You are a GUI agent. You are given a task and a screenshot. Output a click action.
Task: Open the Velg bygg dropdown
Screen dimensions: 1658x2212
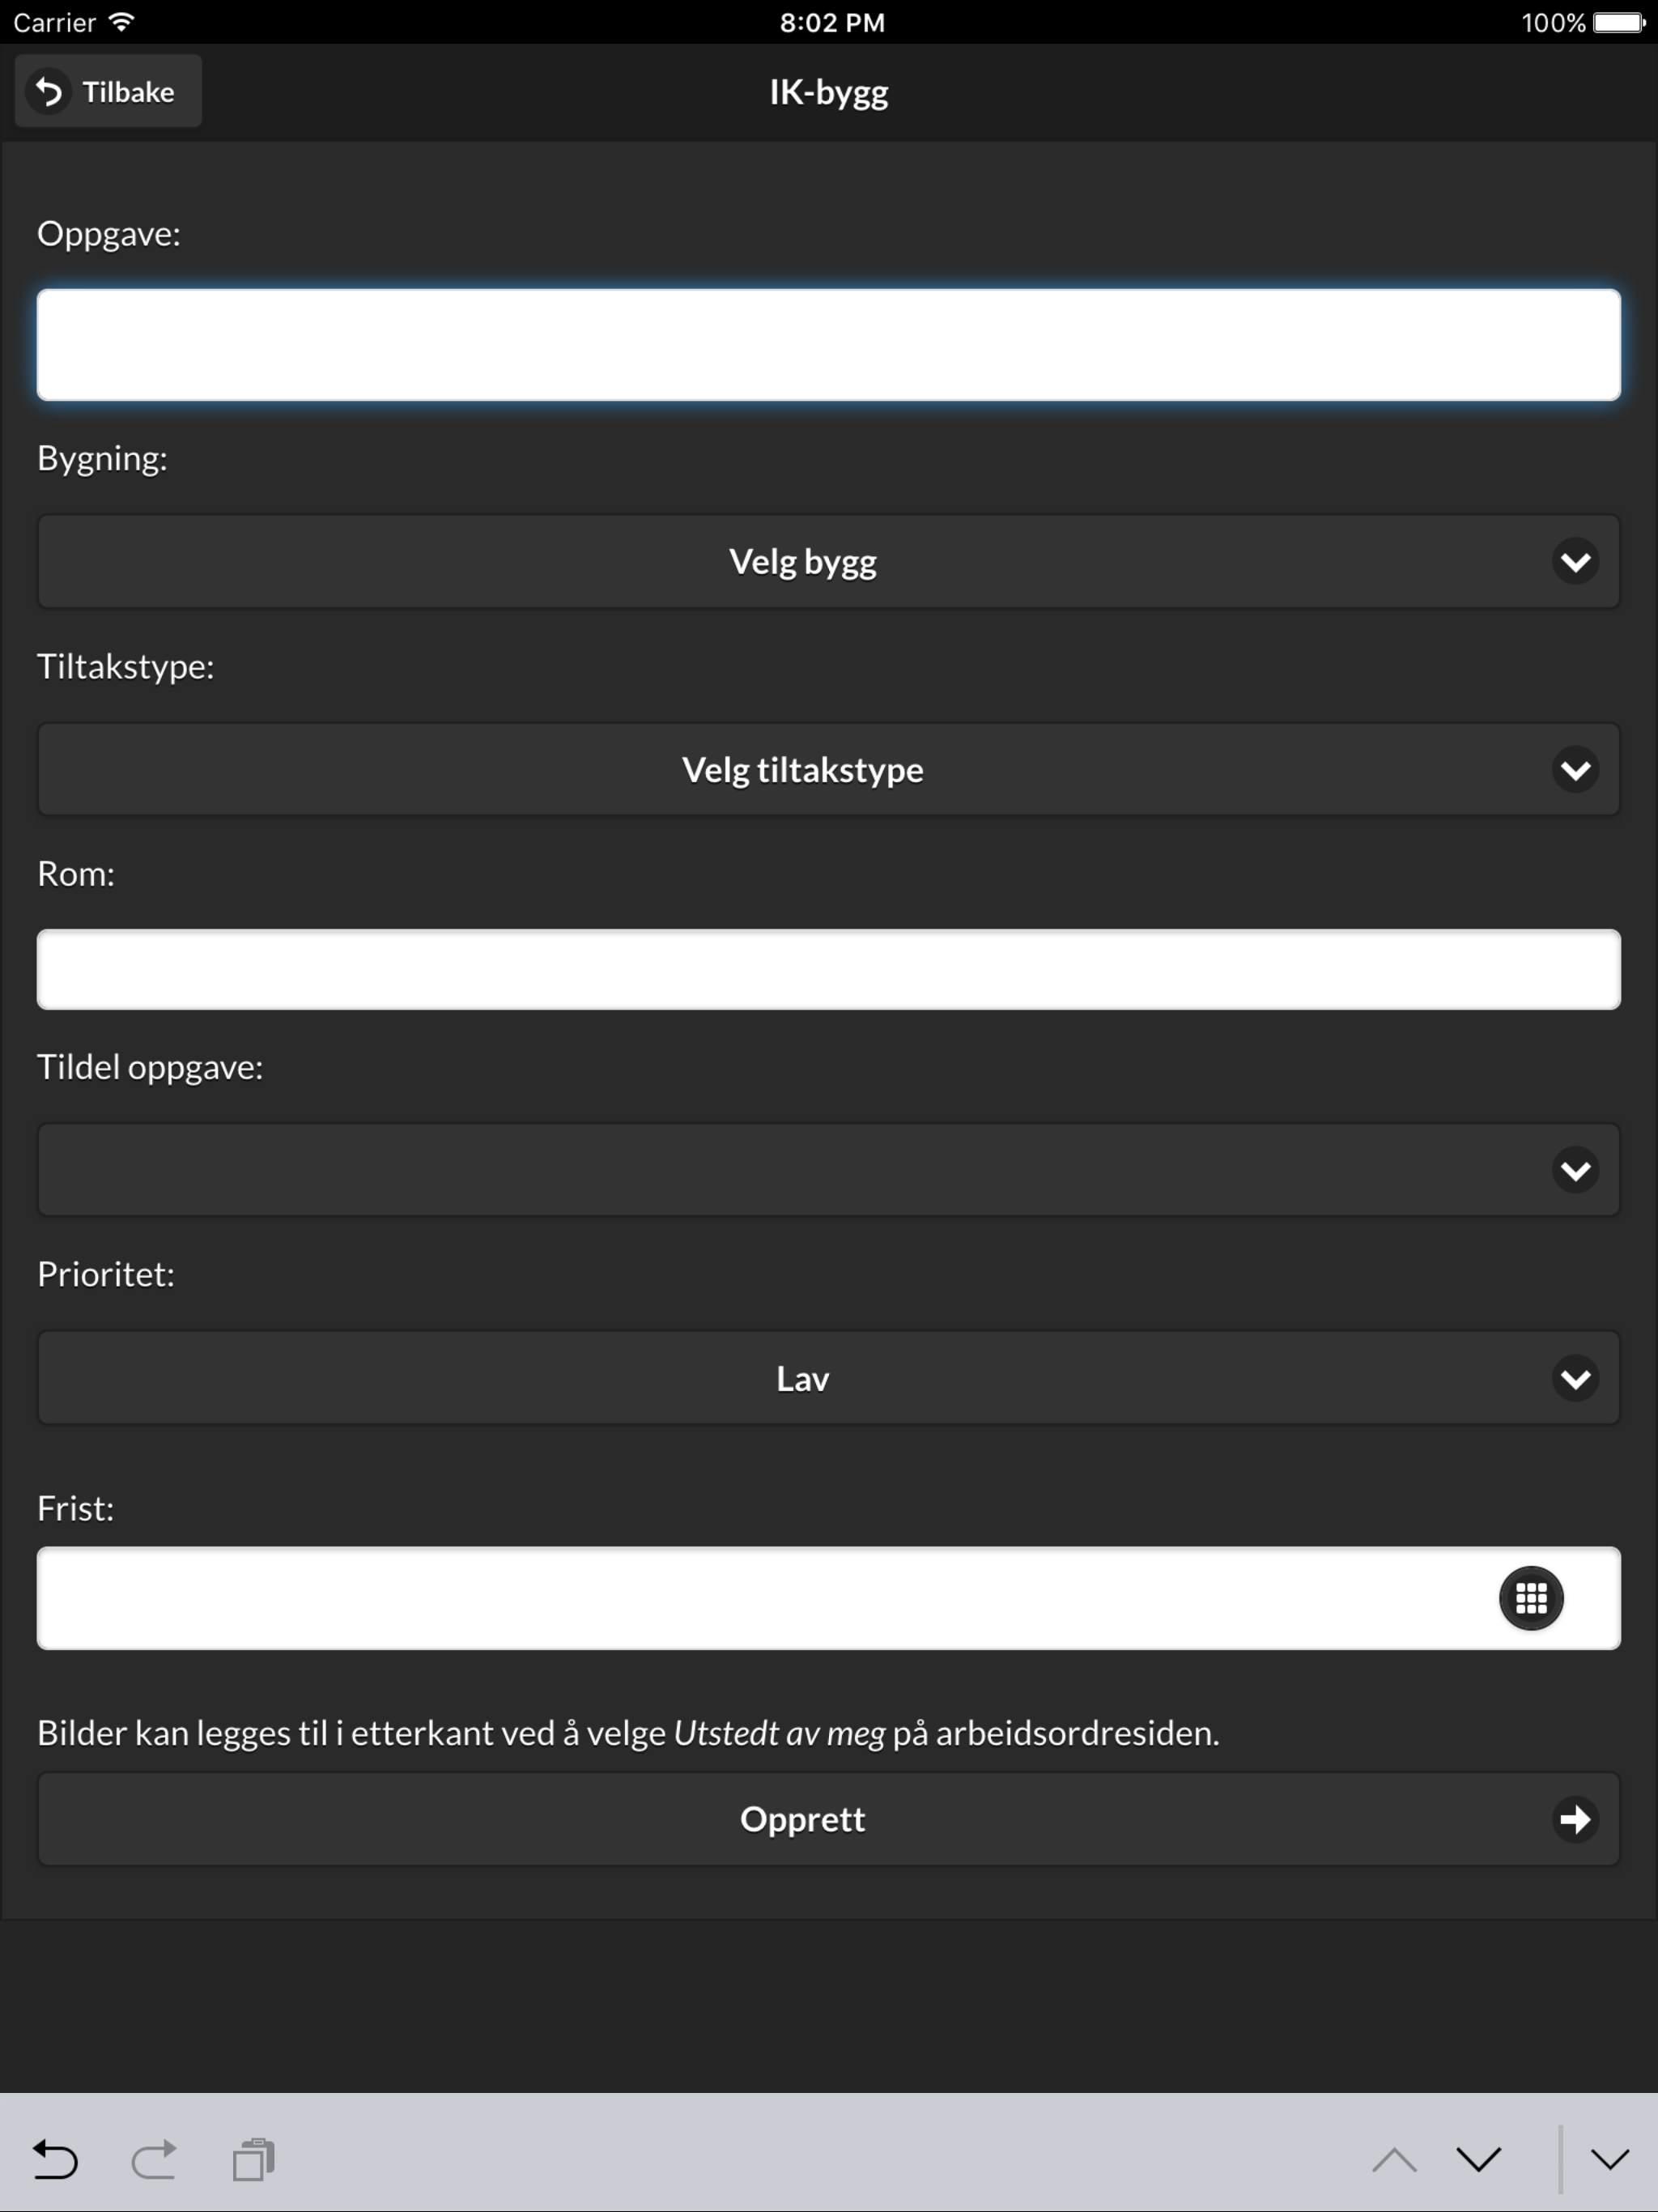[x=828, y=561]
